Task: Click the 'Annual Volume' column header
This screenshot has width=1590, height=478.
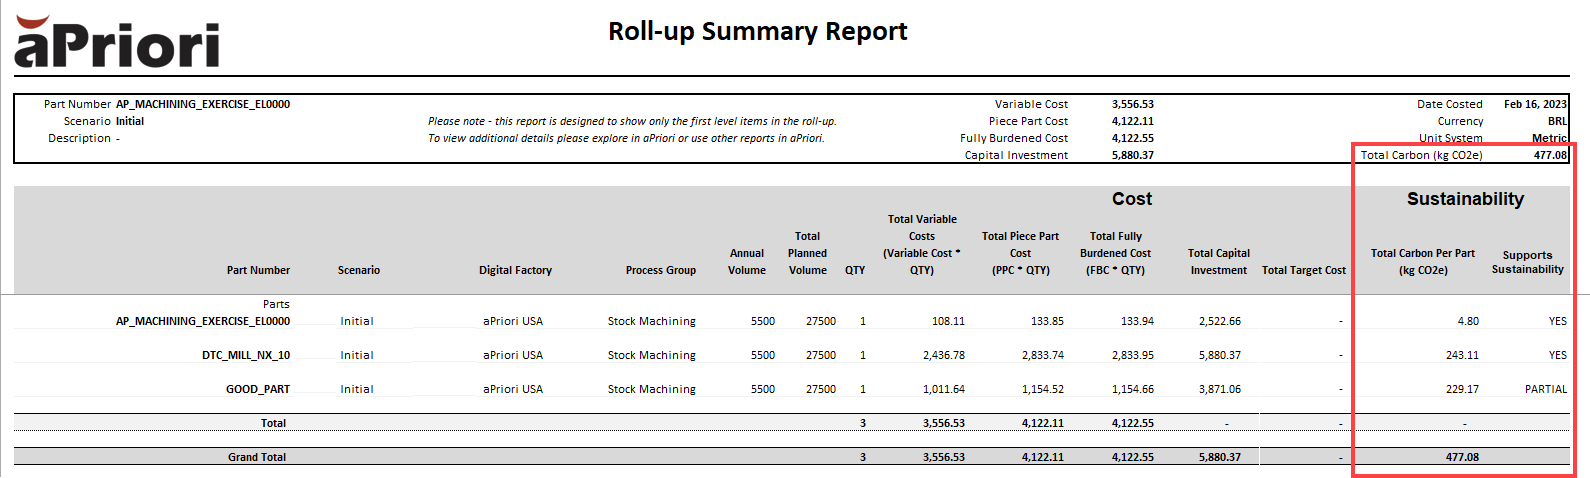Action: (747, 262)
